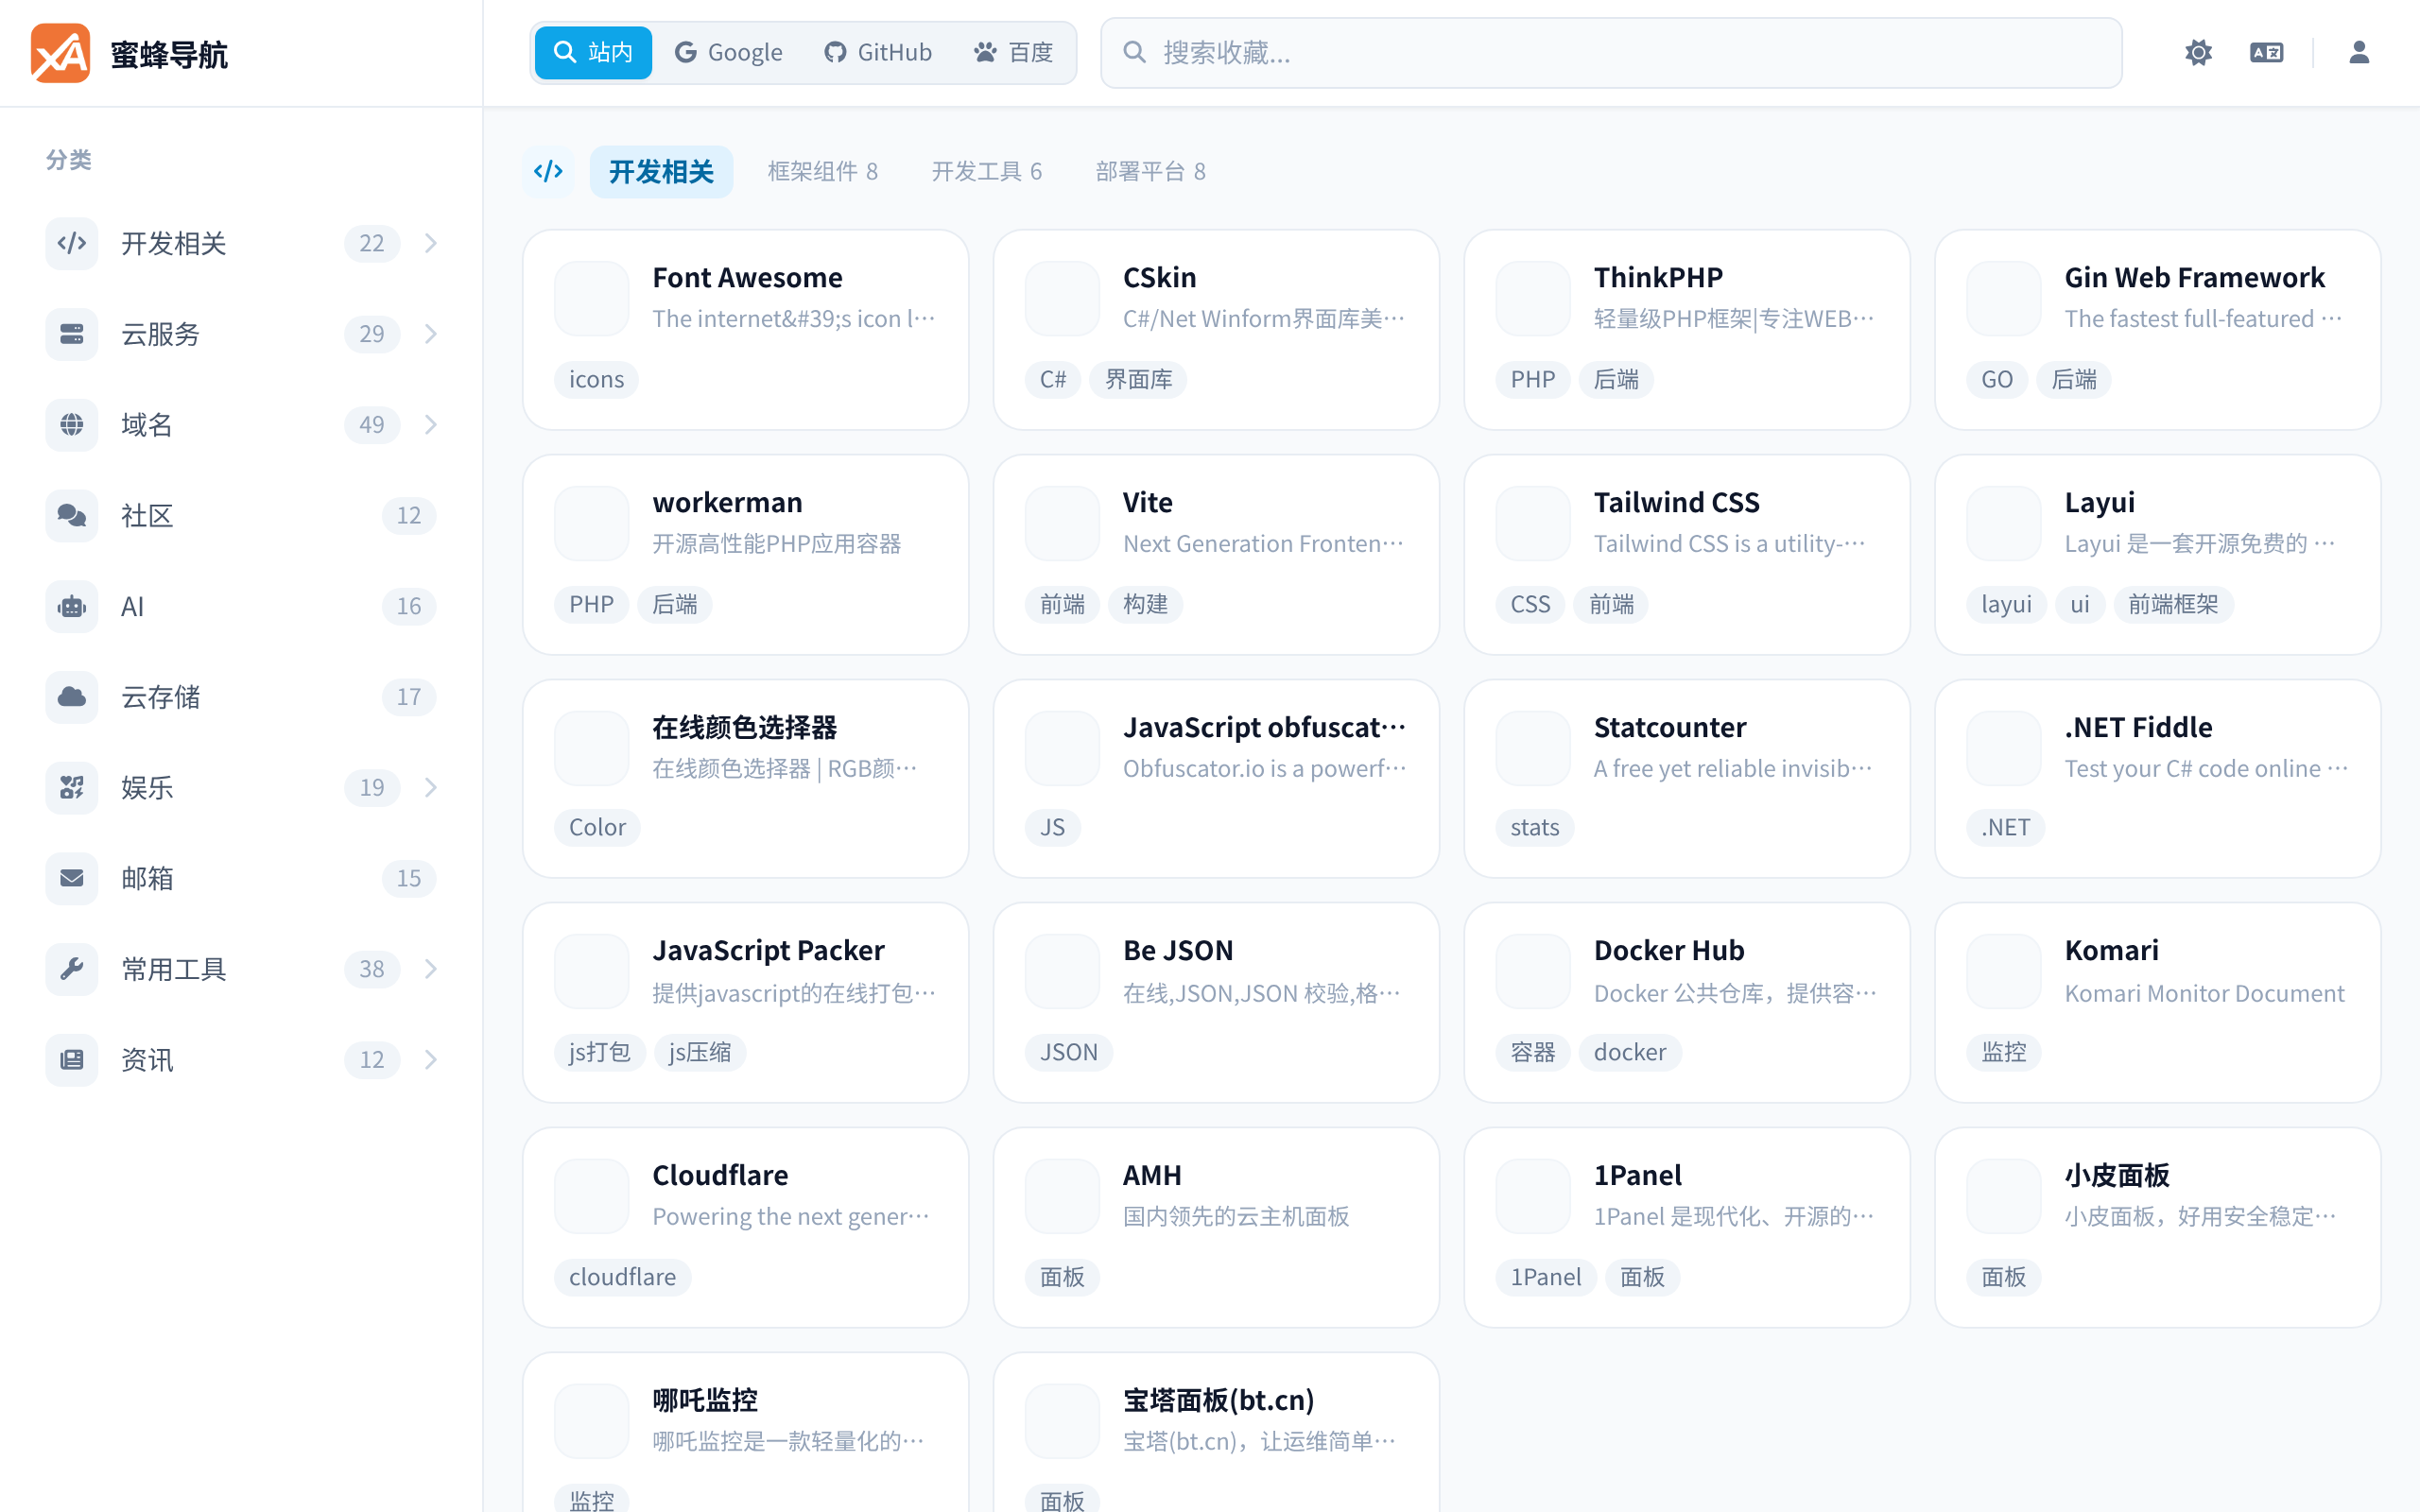Click the 域名 globe icon

72,425
